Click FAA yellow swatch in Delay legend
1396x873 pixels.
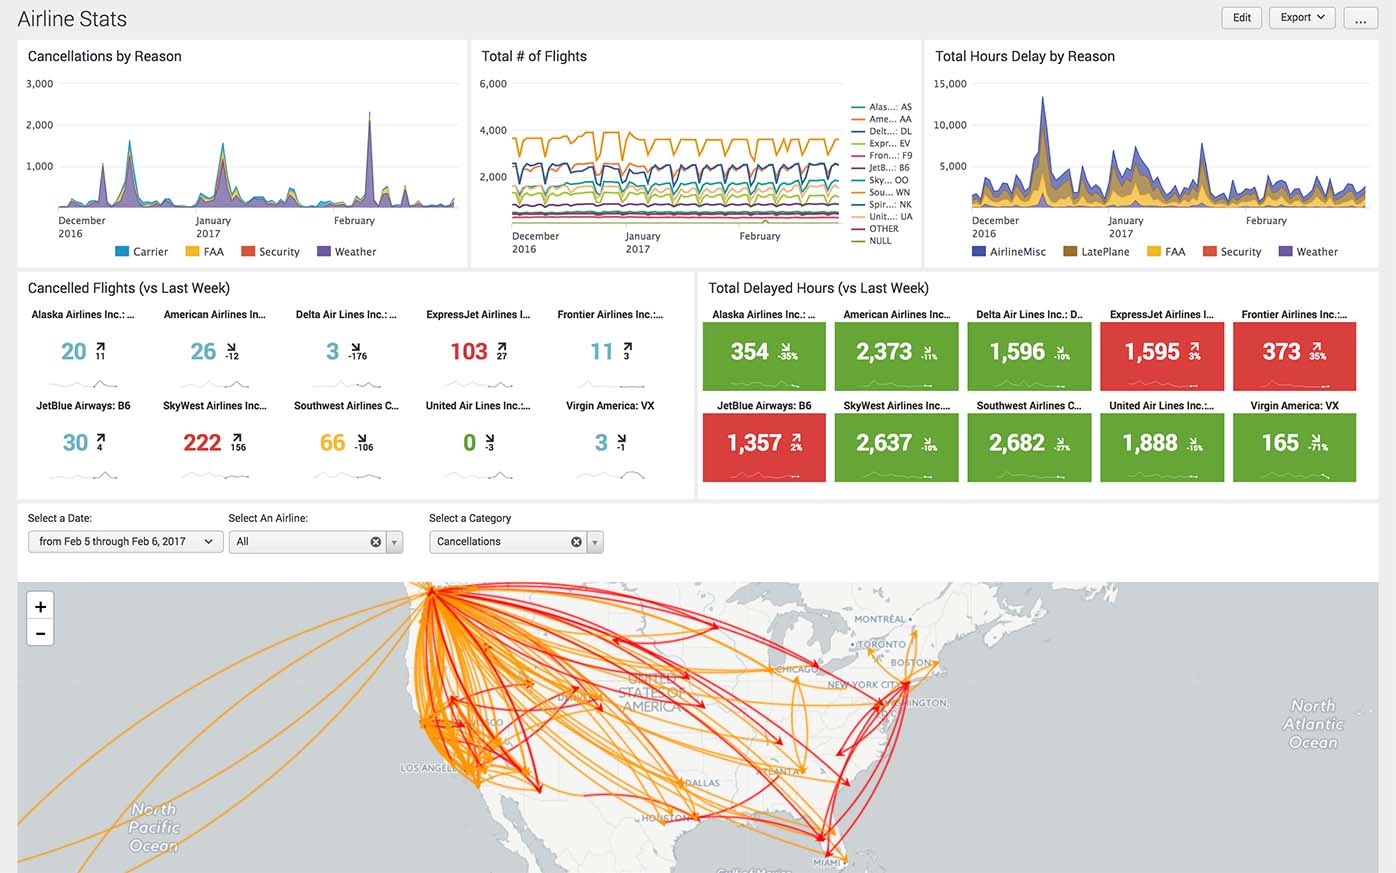coord(1154,252)
